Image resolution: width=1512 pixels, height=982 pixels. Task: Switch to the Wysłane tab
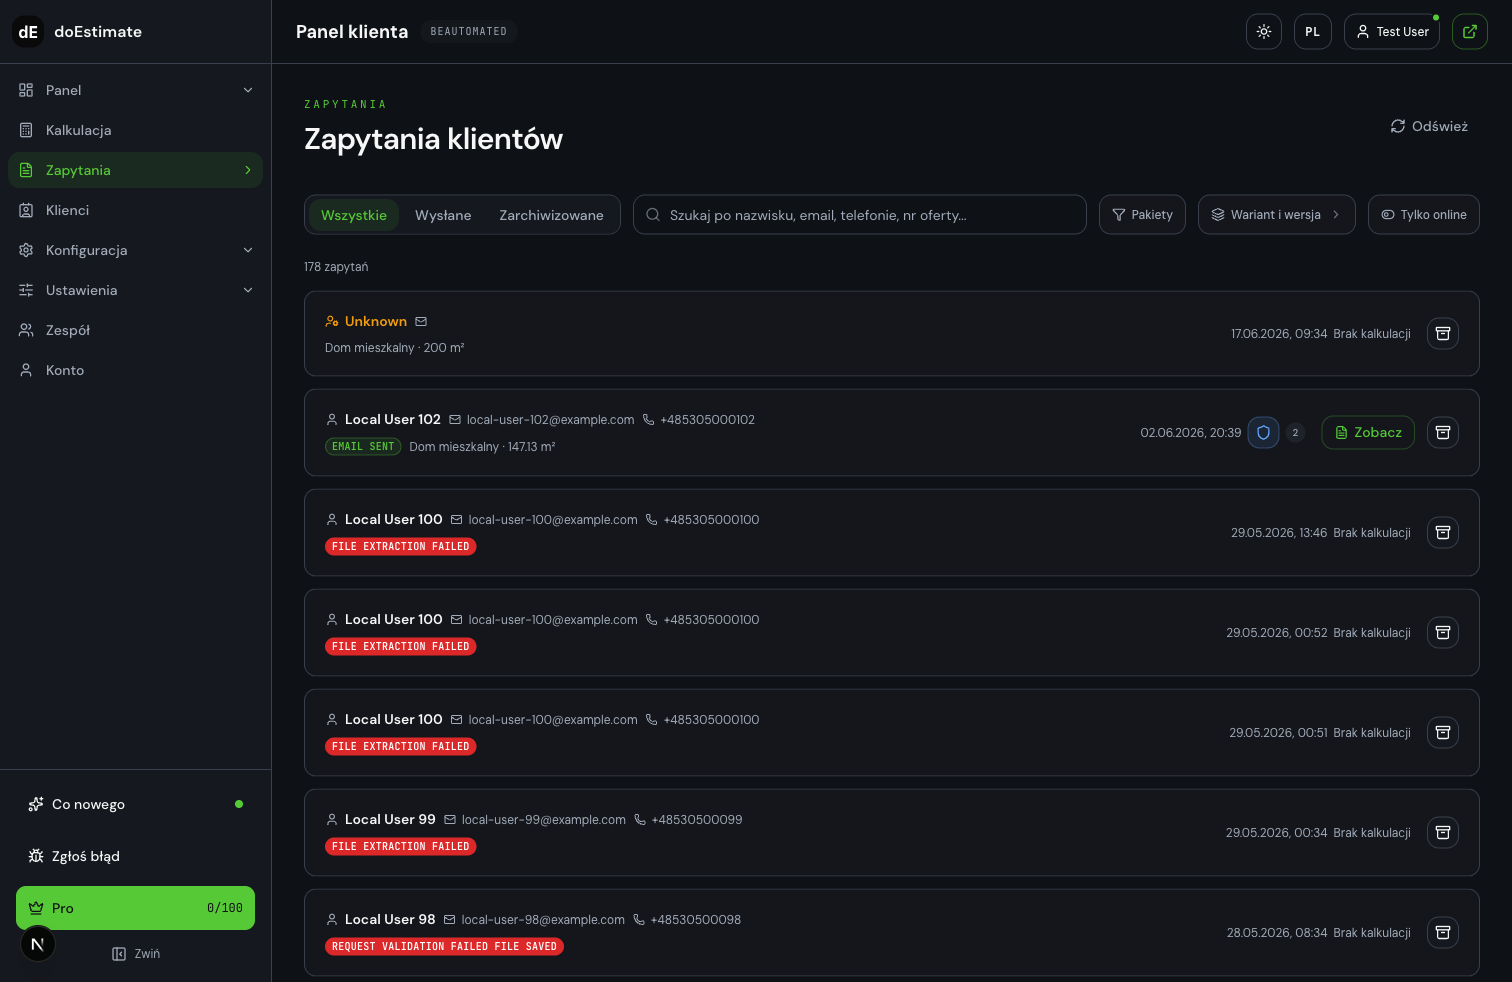pos(443,215)
